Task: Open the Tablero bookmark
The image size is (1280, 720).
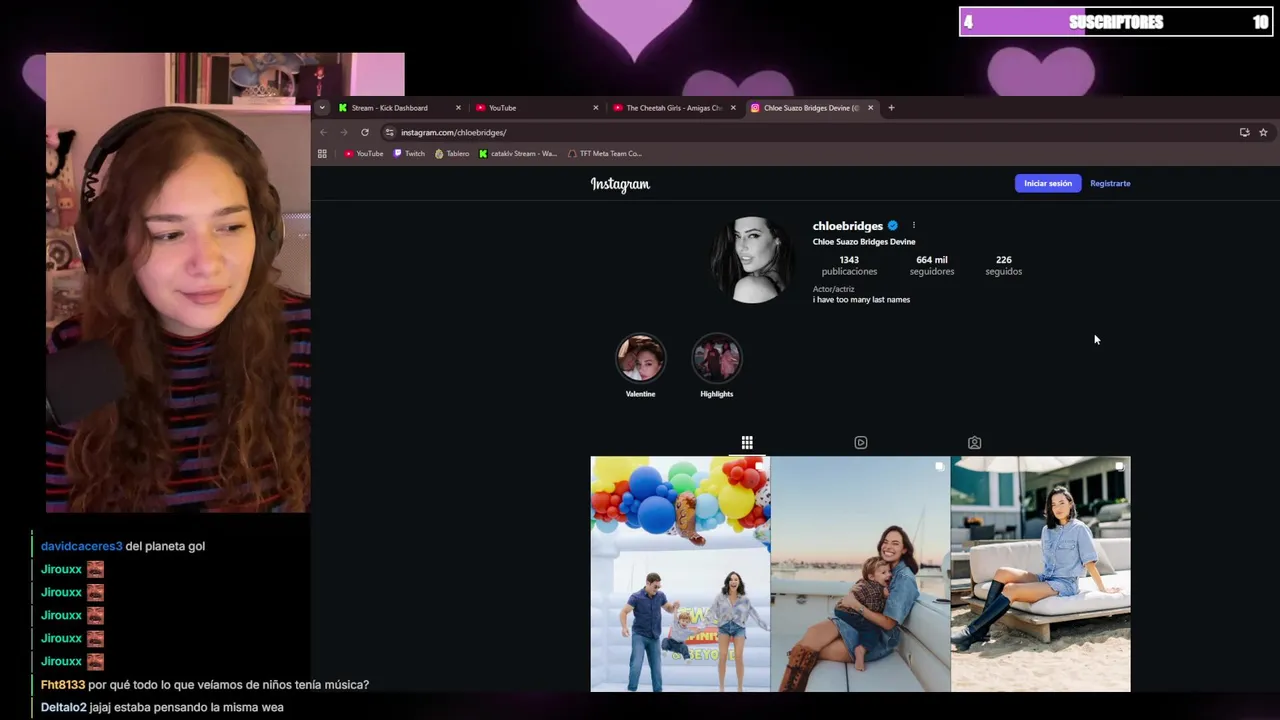Action: [x=452, y=154]
